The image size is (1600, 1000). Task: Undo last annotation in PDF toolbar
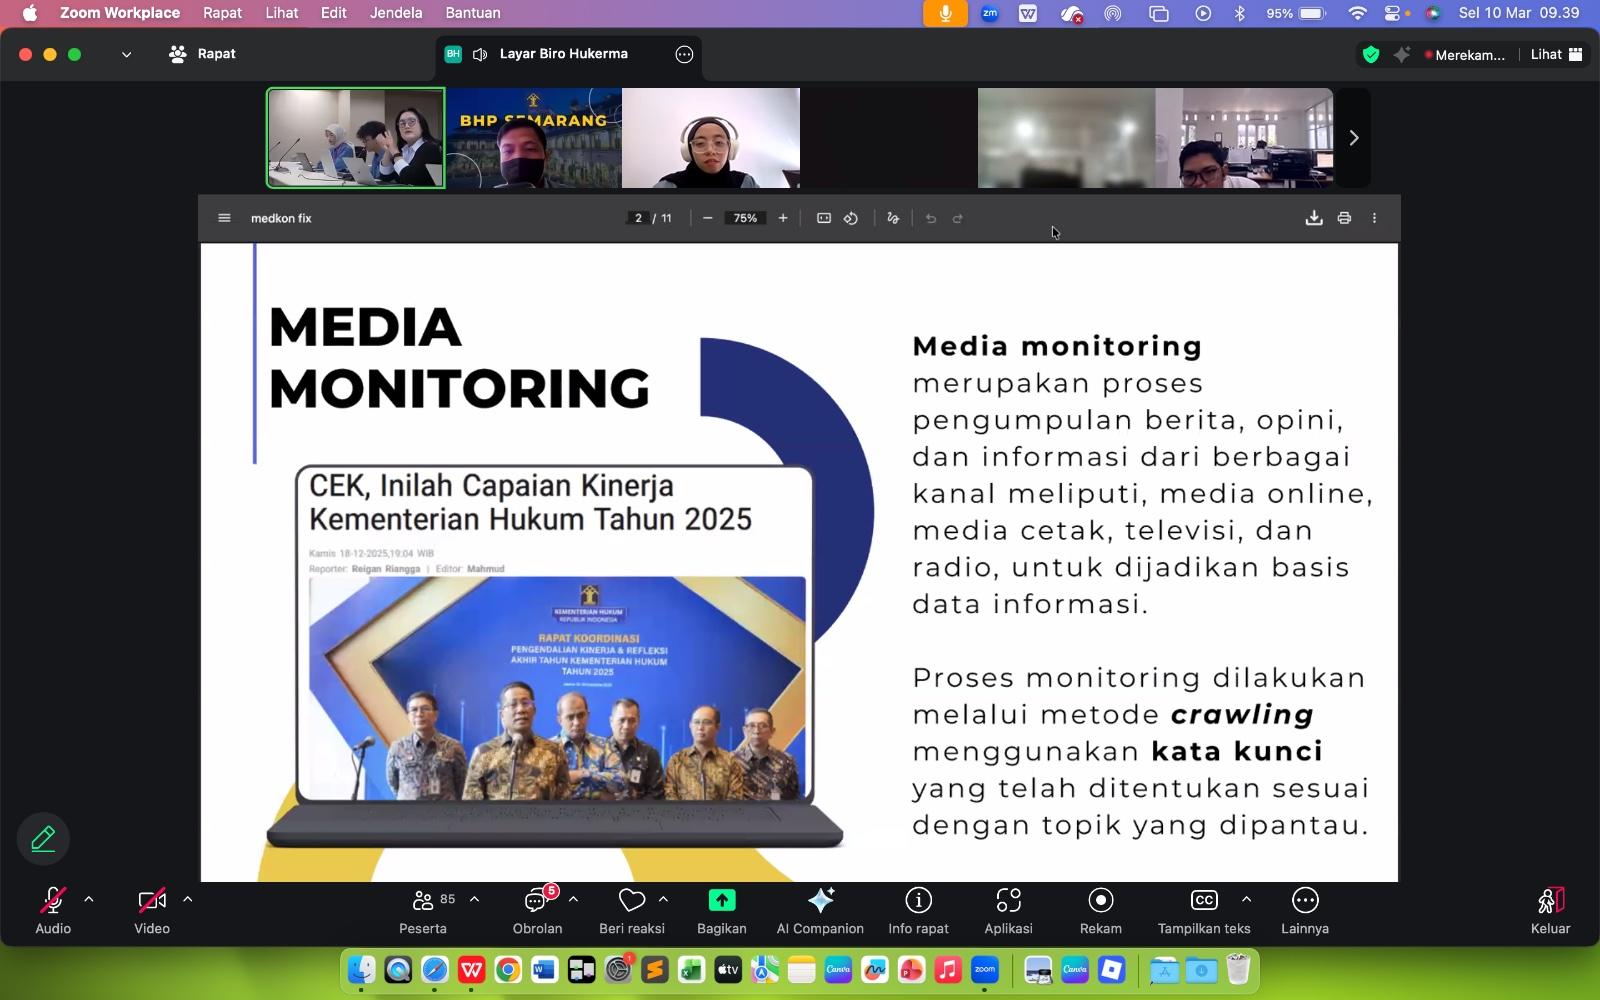coord(931,218)
